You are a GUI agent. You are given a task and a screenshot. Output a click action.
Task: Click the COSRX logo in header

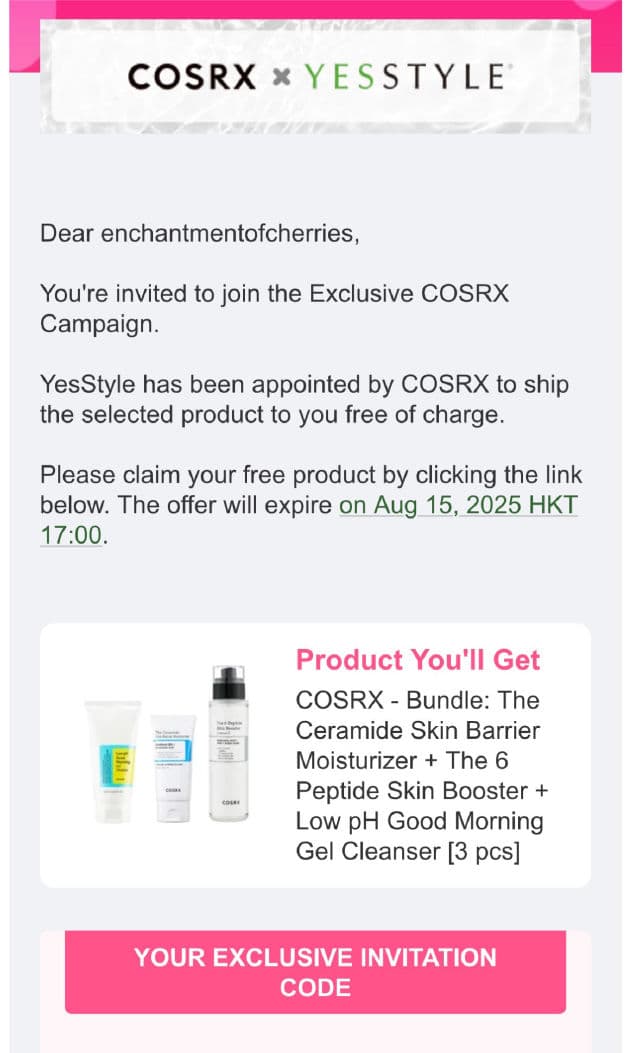coord(192,76)
